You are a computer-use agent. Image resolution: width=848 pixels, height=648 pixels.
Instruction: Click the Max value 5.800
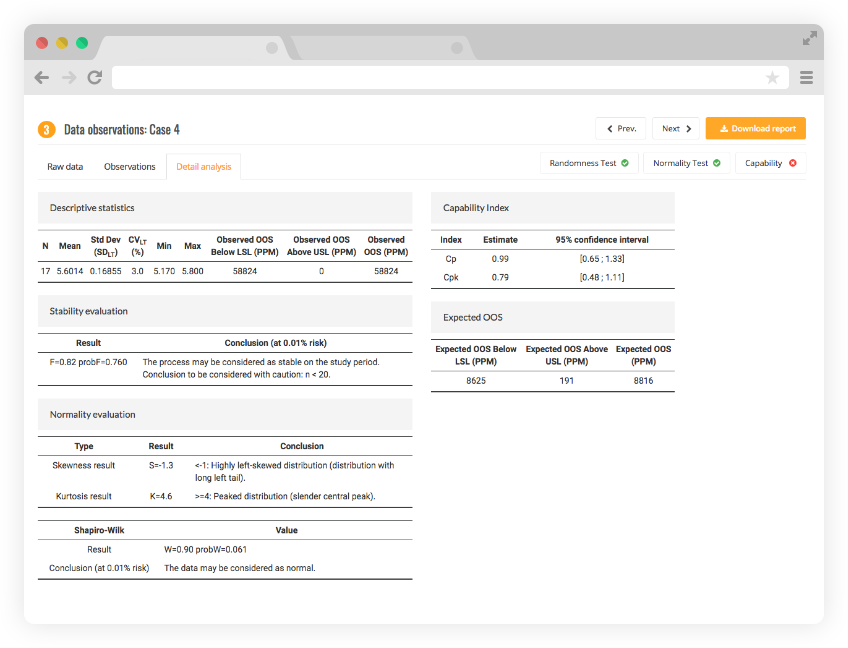(x=193, y=272)
